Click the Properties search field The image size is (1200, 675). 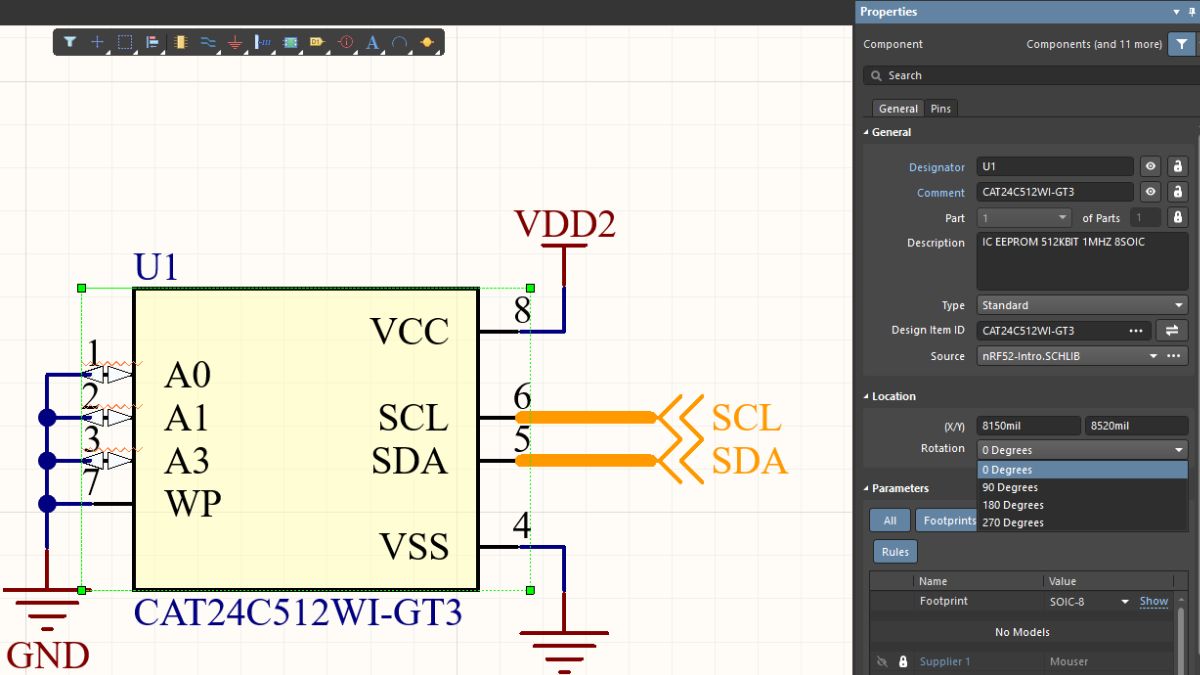coord(1031,75)
